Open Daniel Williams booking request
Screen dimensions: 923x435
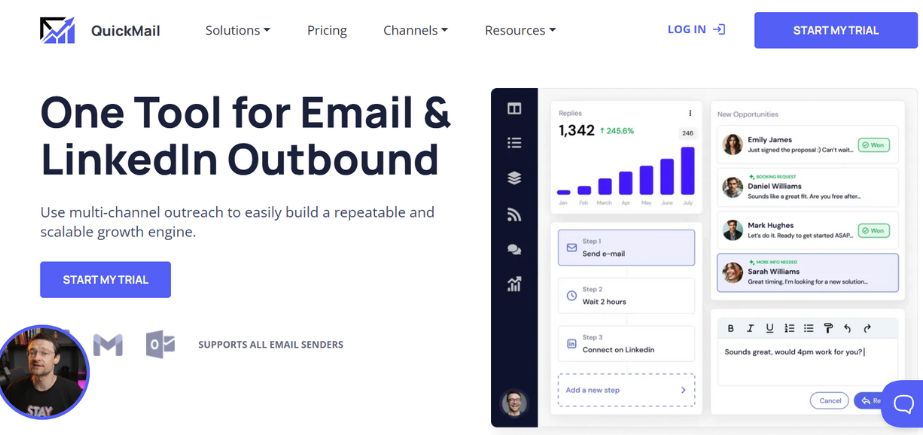[808, 187]
